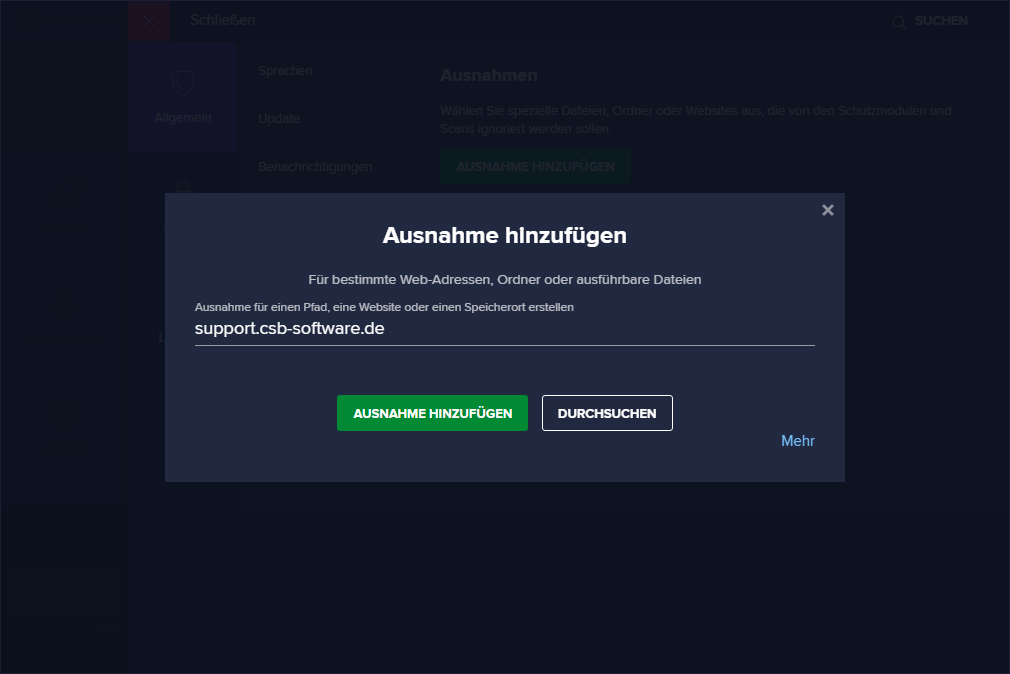This screenshot has height=674, width=1010.
Task: Follow the Mehr link in the dialog
Action: pyautogui.click(x=797, y=441)
